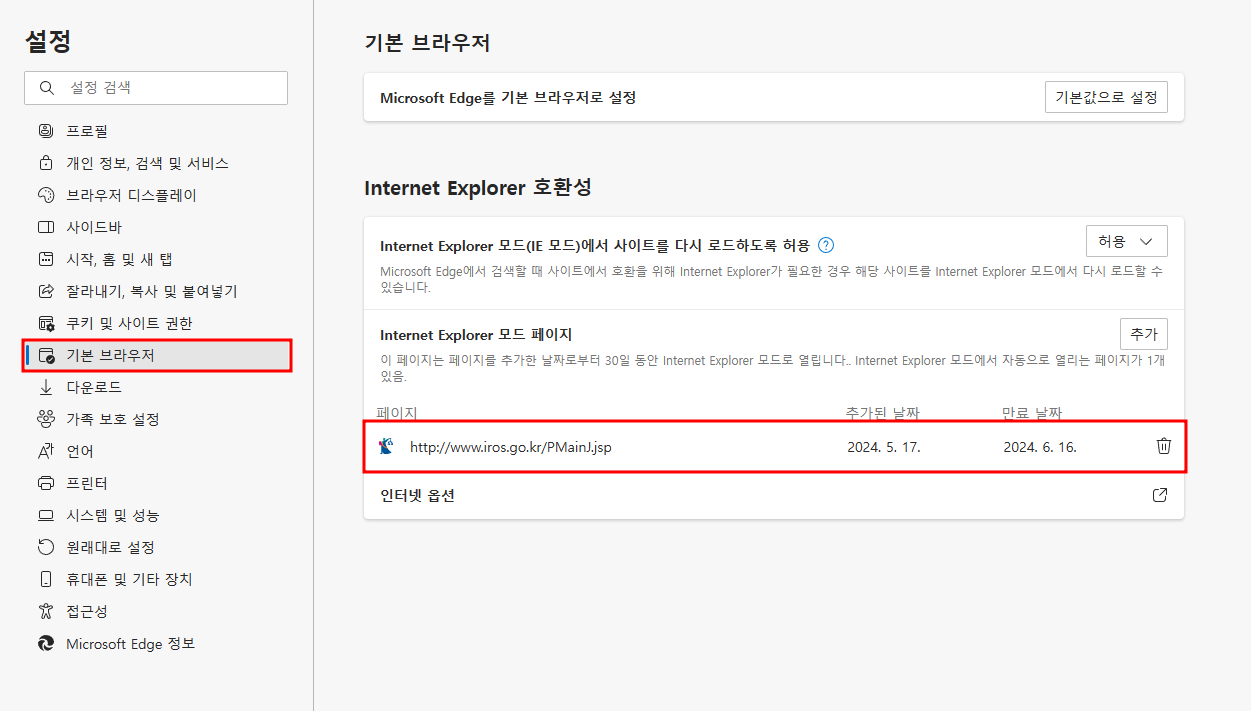Click the Microsoft Edge logo icon
Viewport: 1251px width, 711px height.
pos(45,643)
